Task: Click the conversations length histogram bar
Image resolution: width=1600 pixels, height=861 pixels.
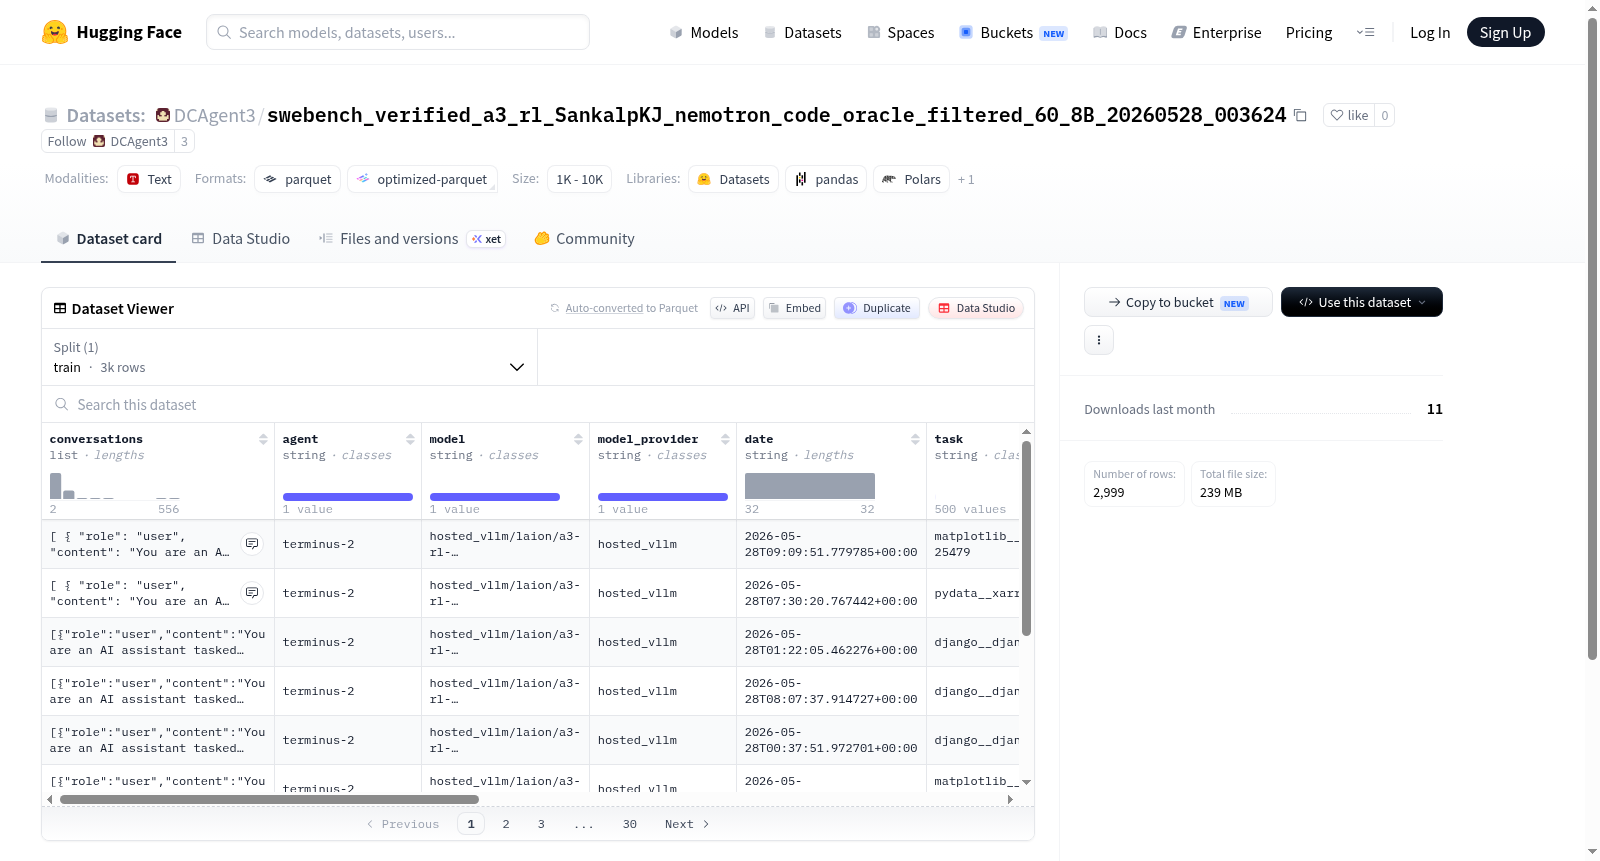Action: [x=55, y=486]
